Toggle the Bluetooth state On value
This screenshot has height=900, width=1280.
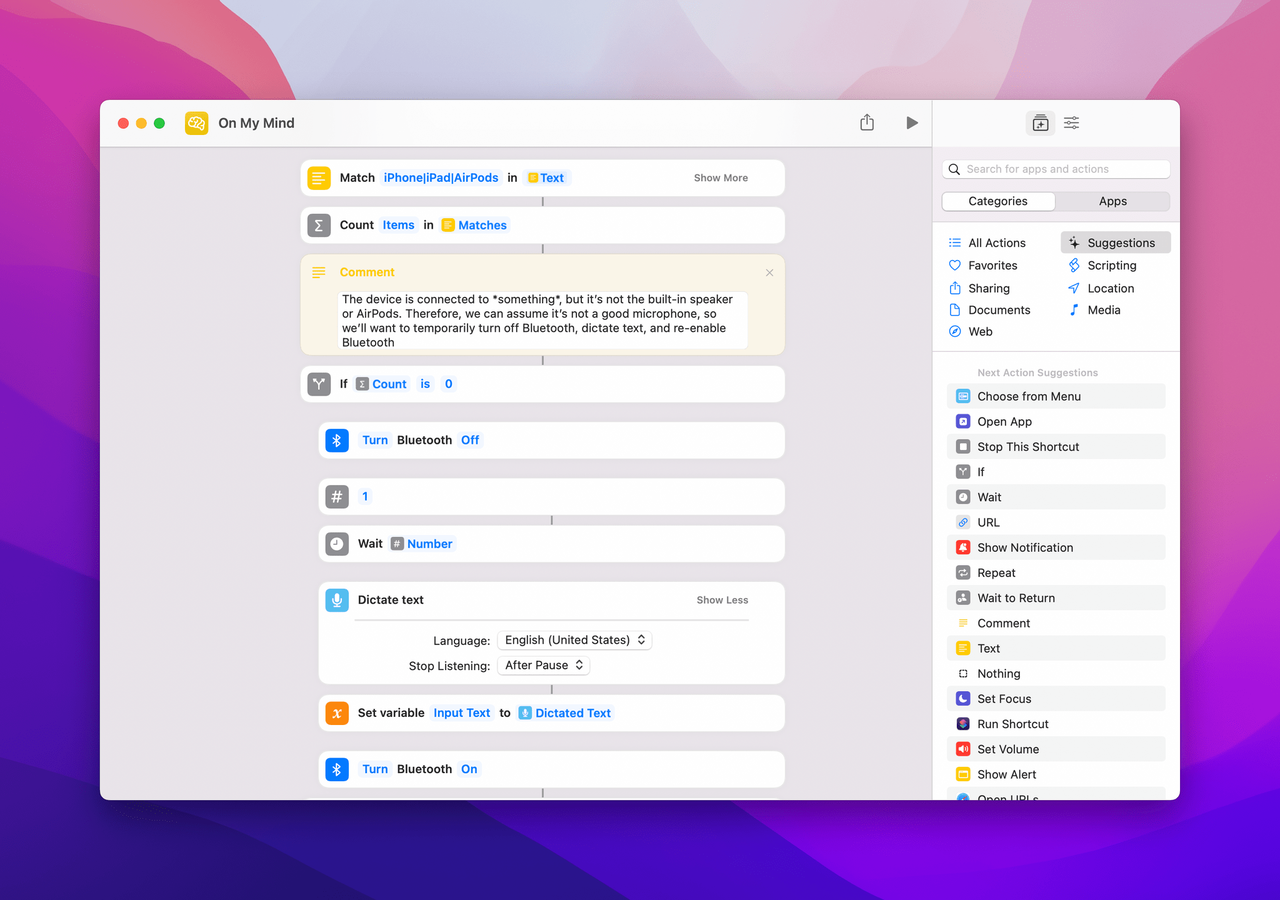469,769
